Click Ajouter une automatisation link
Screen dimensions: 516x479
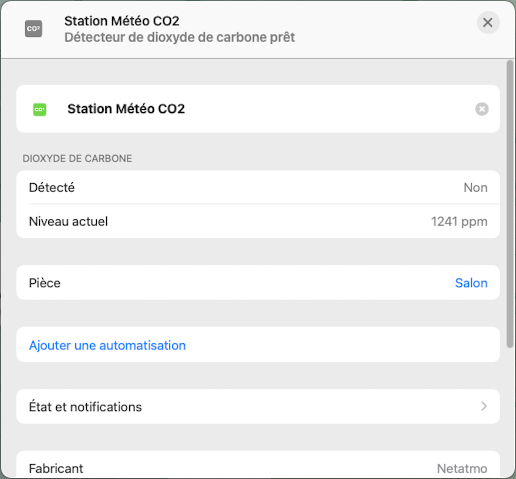pyautogui.click(x=107, y=345)
